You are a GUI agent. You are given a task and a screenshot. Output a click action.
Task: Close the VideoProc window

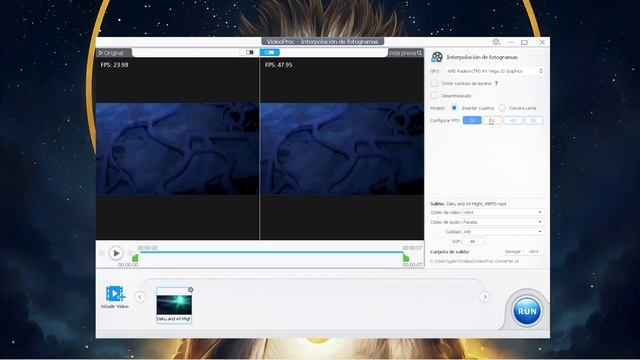[x=542, y=42]
